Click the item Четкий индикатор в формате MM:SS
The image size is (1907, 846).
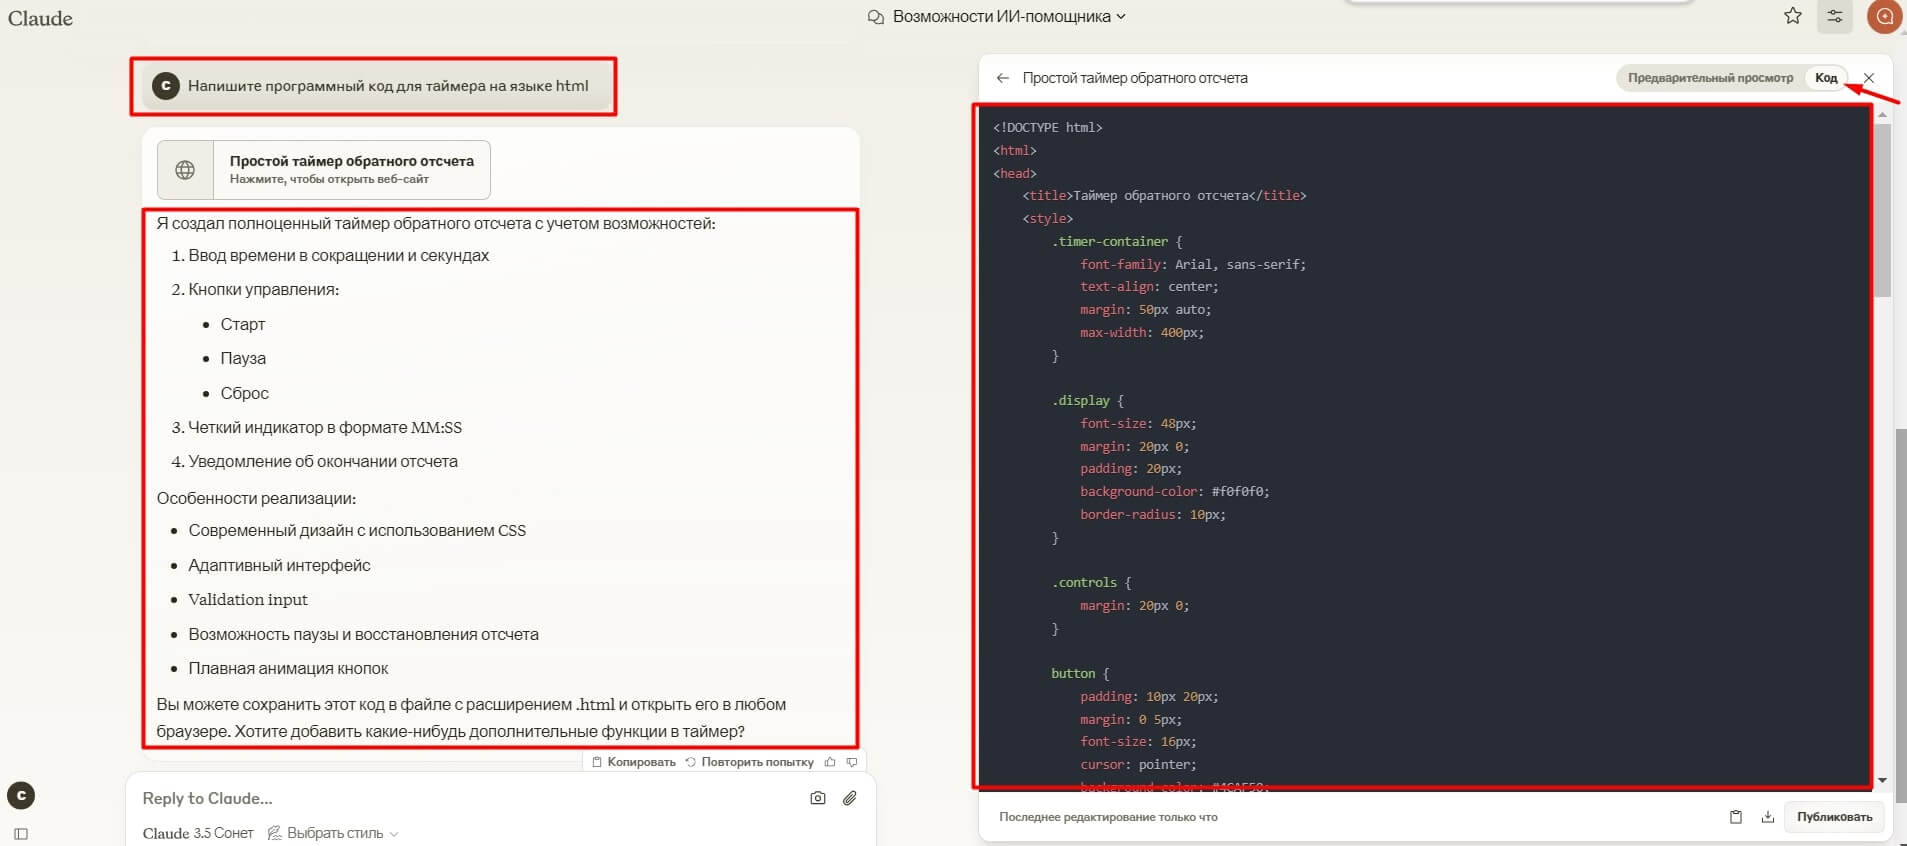click(x=325, y=427)
